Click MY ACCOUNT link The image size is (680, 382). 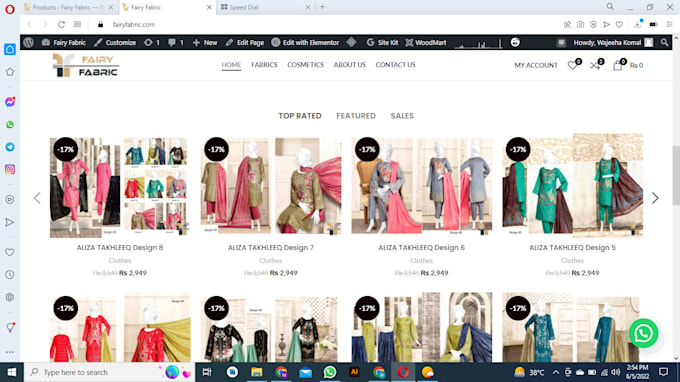[536, 65]
